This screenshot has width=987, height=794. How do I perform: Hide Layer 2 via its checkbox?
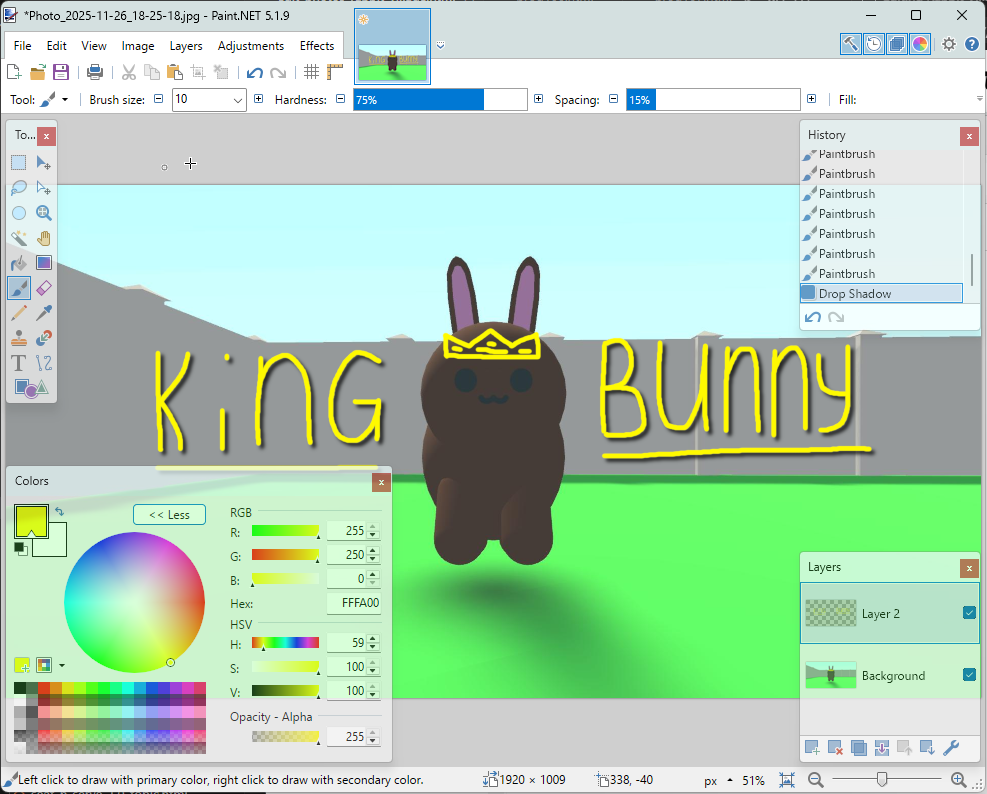(969, 613)
